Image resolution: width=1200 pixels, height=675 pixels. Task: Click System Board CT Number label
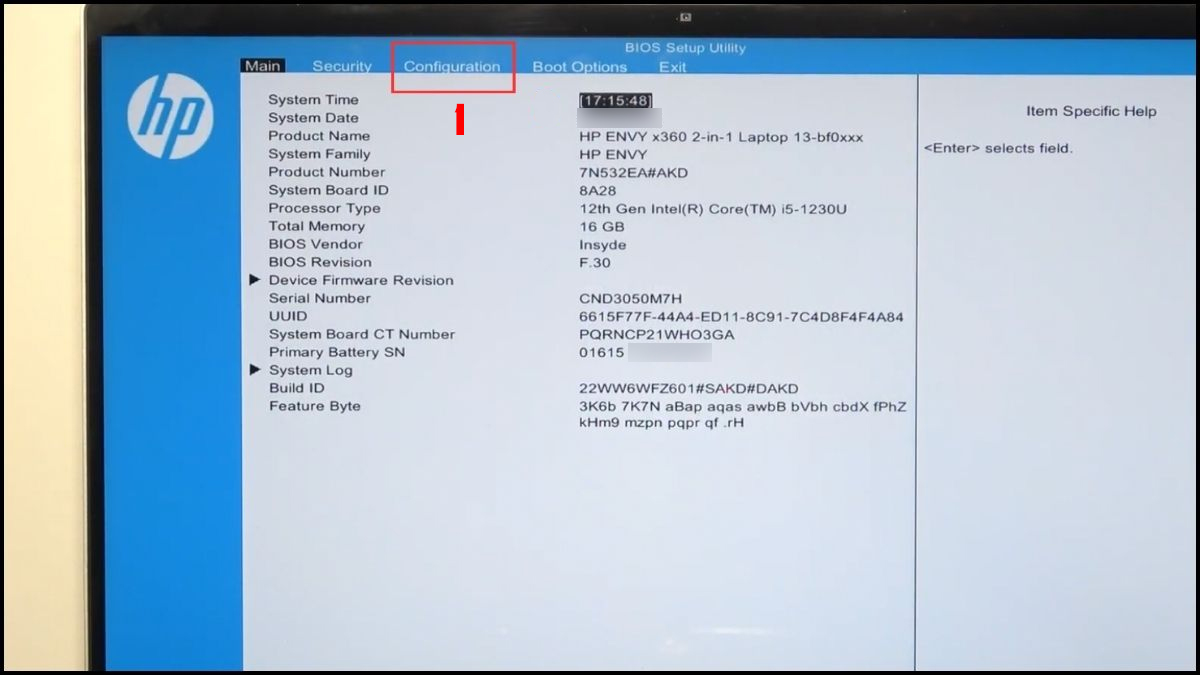(x=361, y=334)
